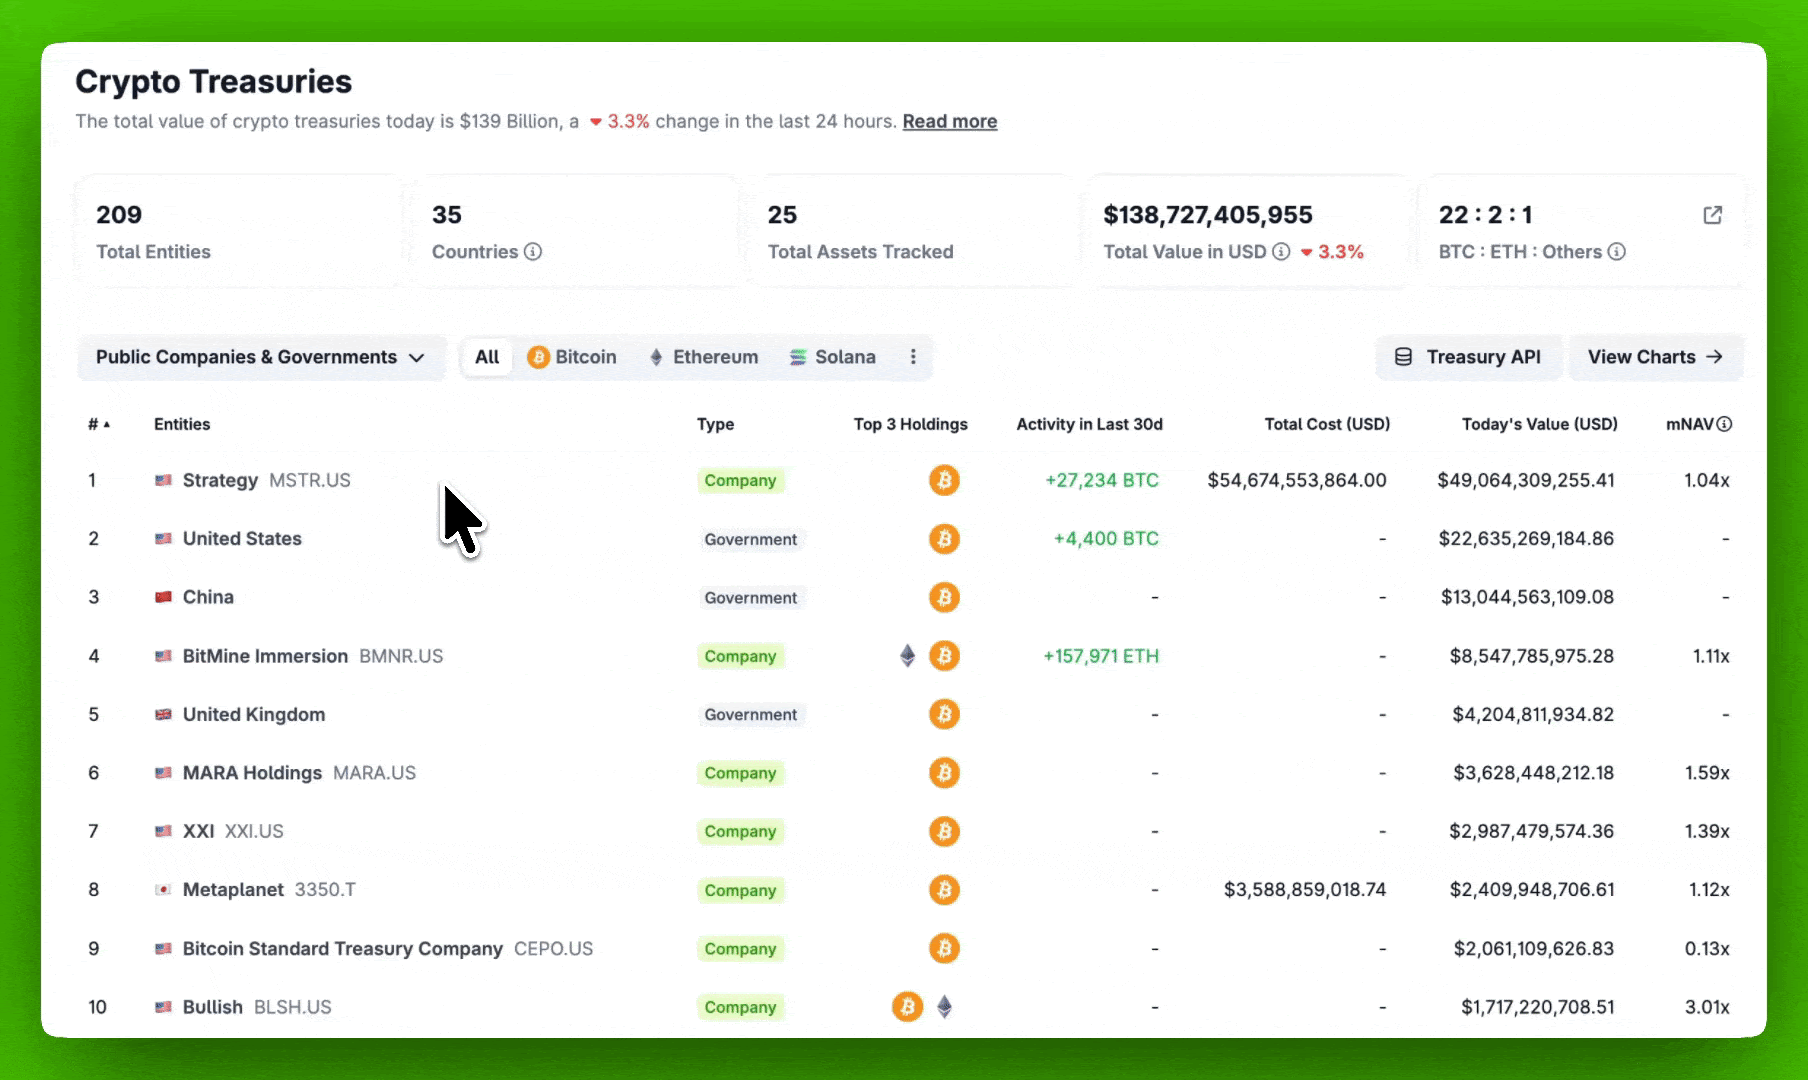Click the Bitcoin icon in BitMine Immersion row
Screen dimensions: 1808x1080
click(x=944, y=656)
